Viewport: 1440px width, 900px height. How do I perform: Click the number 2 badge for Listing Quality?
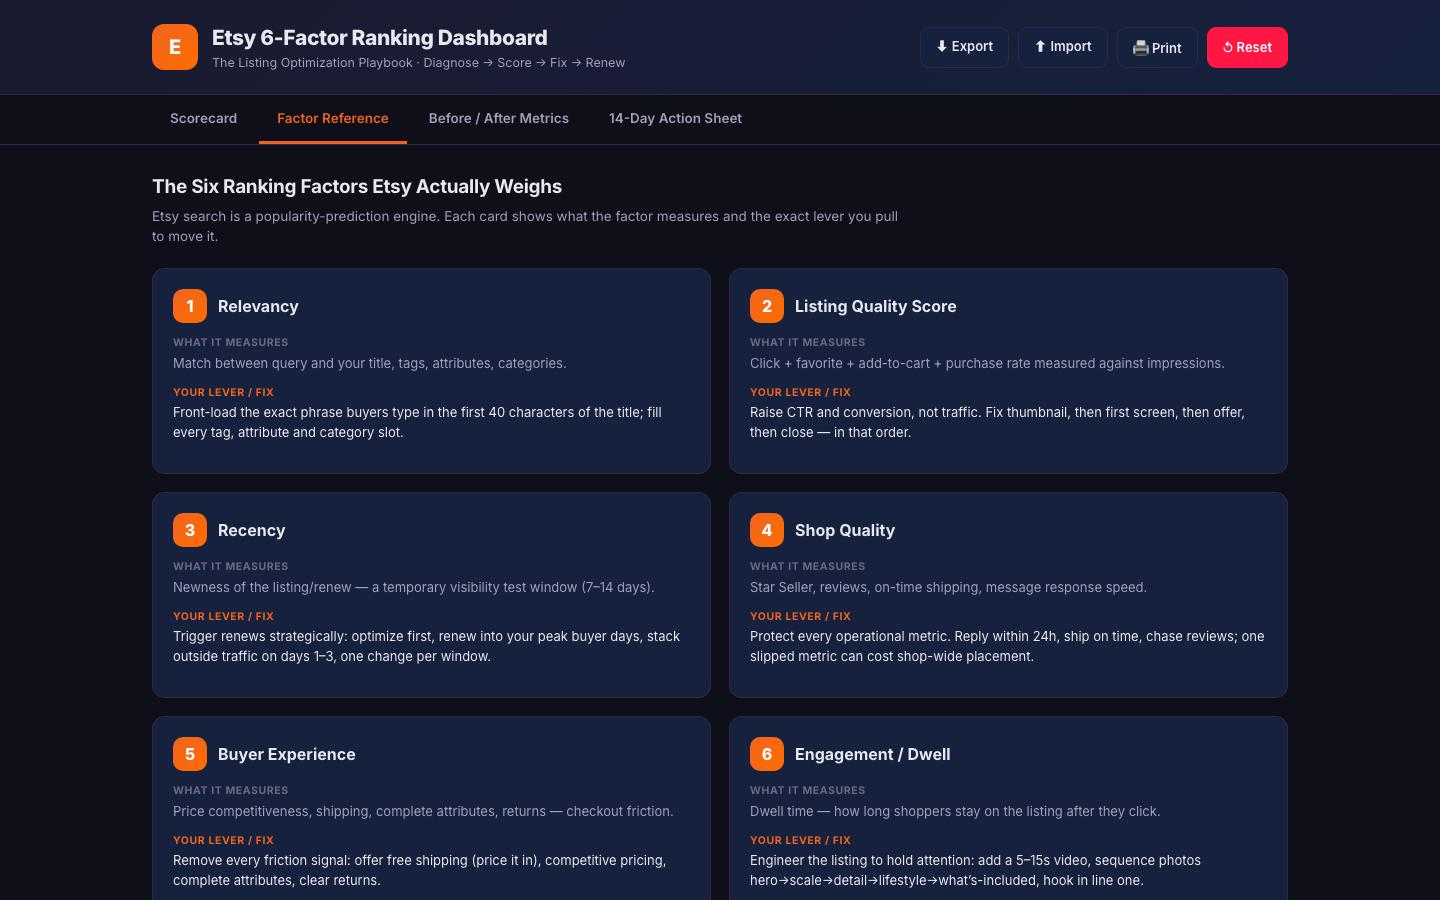point(767,306)
